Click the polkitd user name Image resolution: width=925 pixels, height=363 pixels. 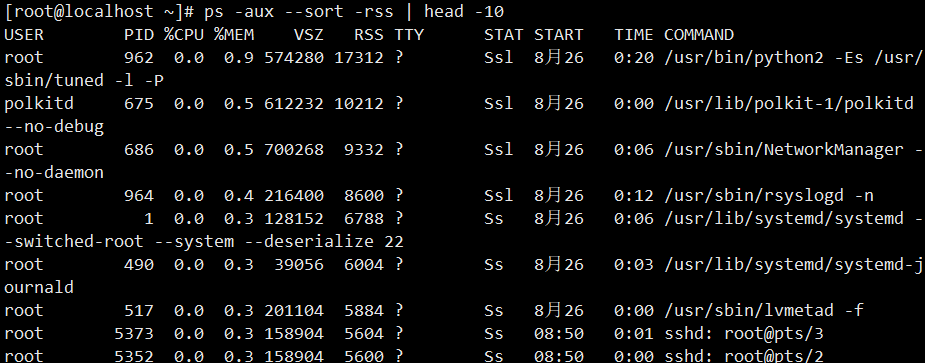pyautogui.click(x=40, y=104)
